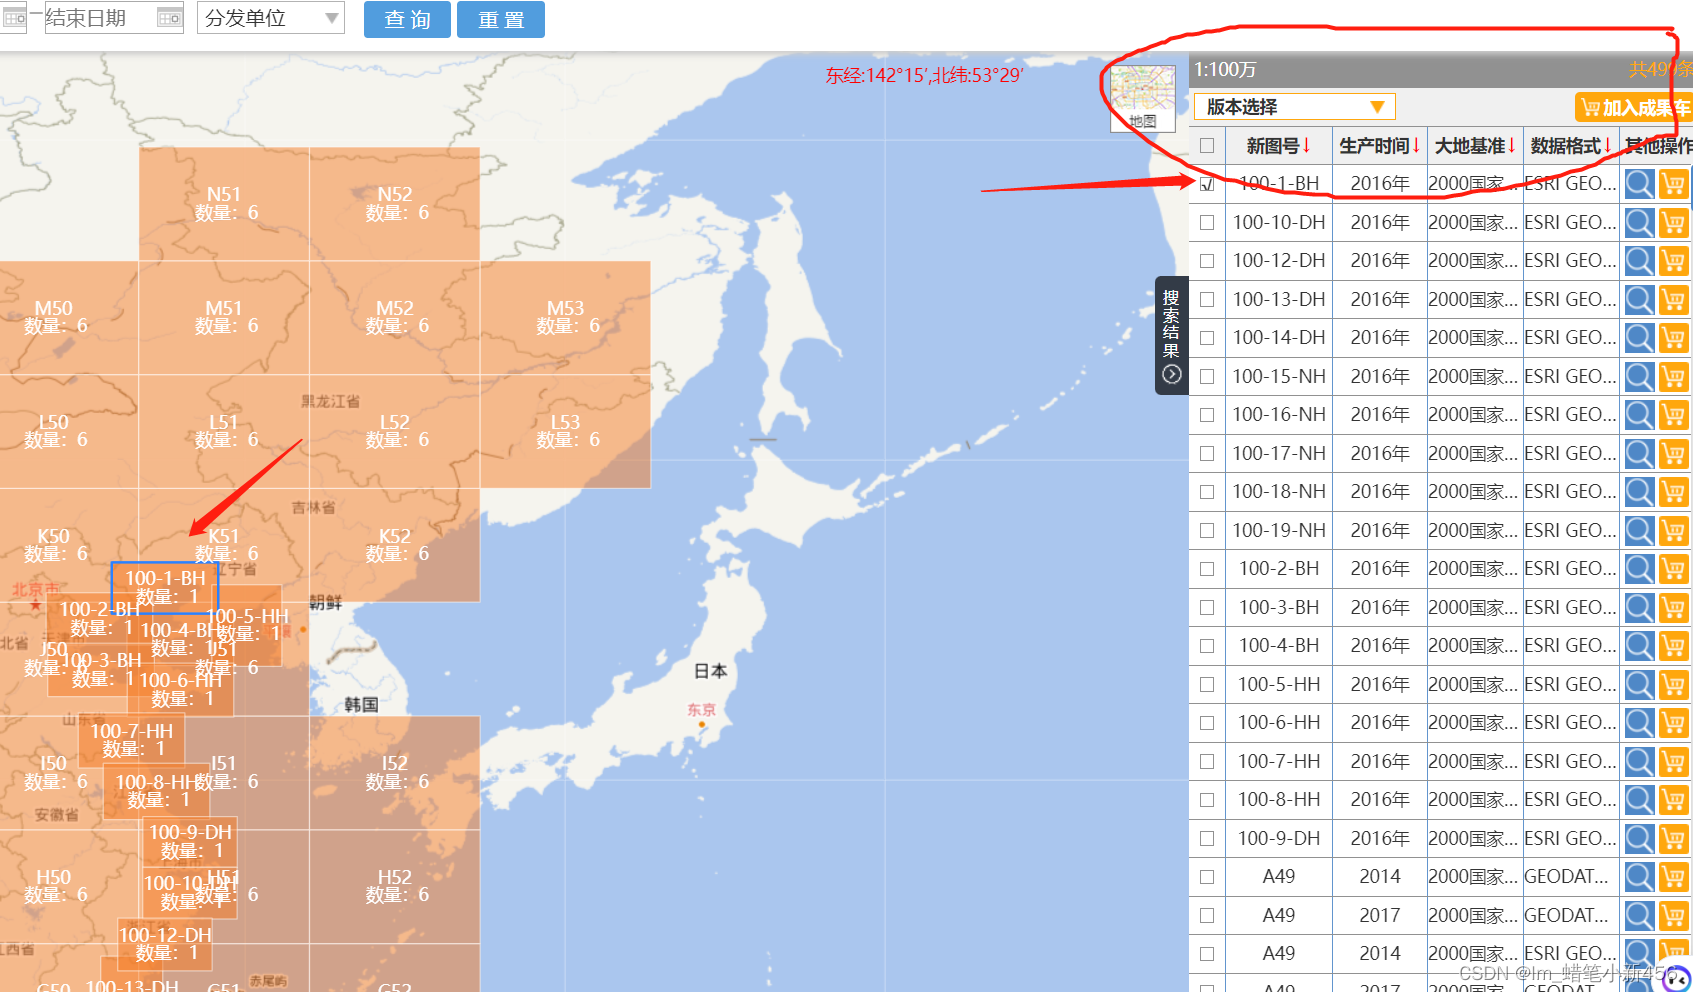Check the 100-10-DH row checkbox
This screenshot has height=992, width=1693.
click(1207, 222)
